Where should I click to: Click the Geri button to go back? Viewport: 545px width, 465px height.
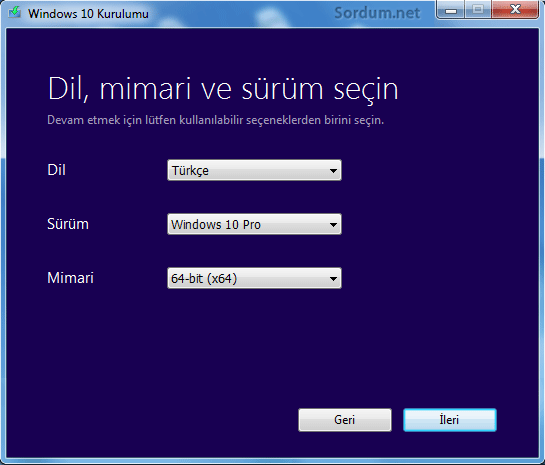(x=345, y=420)
